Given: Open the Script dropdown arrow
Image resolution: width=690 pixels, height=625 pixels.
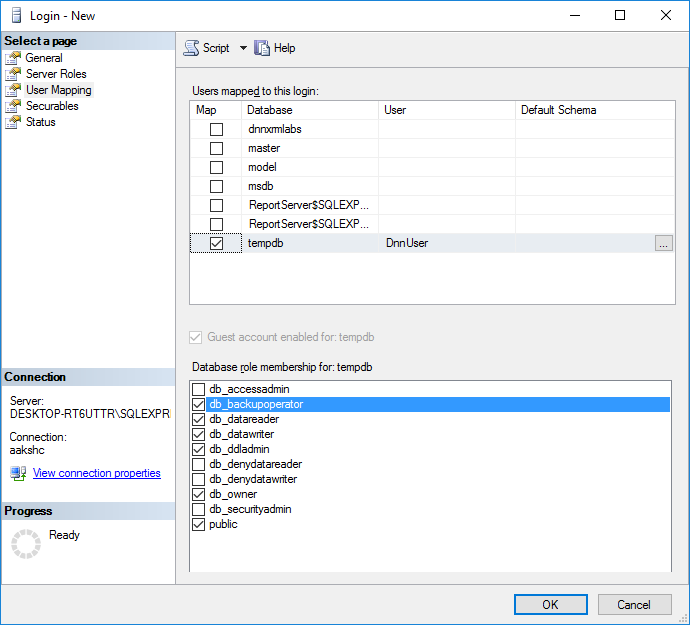Looking at the screenshot, I should [x=243, y=48].
